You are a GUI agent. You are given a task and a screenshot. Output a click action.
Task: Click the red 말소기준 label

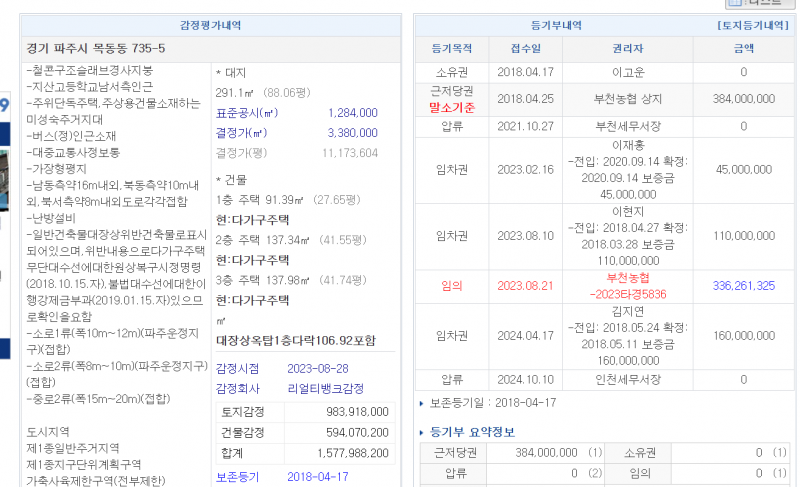pos(451,106)
